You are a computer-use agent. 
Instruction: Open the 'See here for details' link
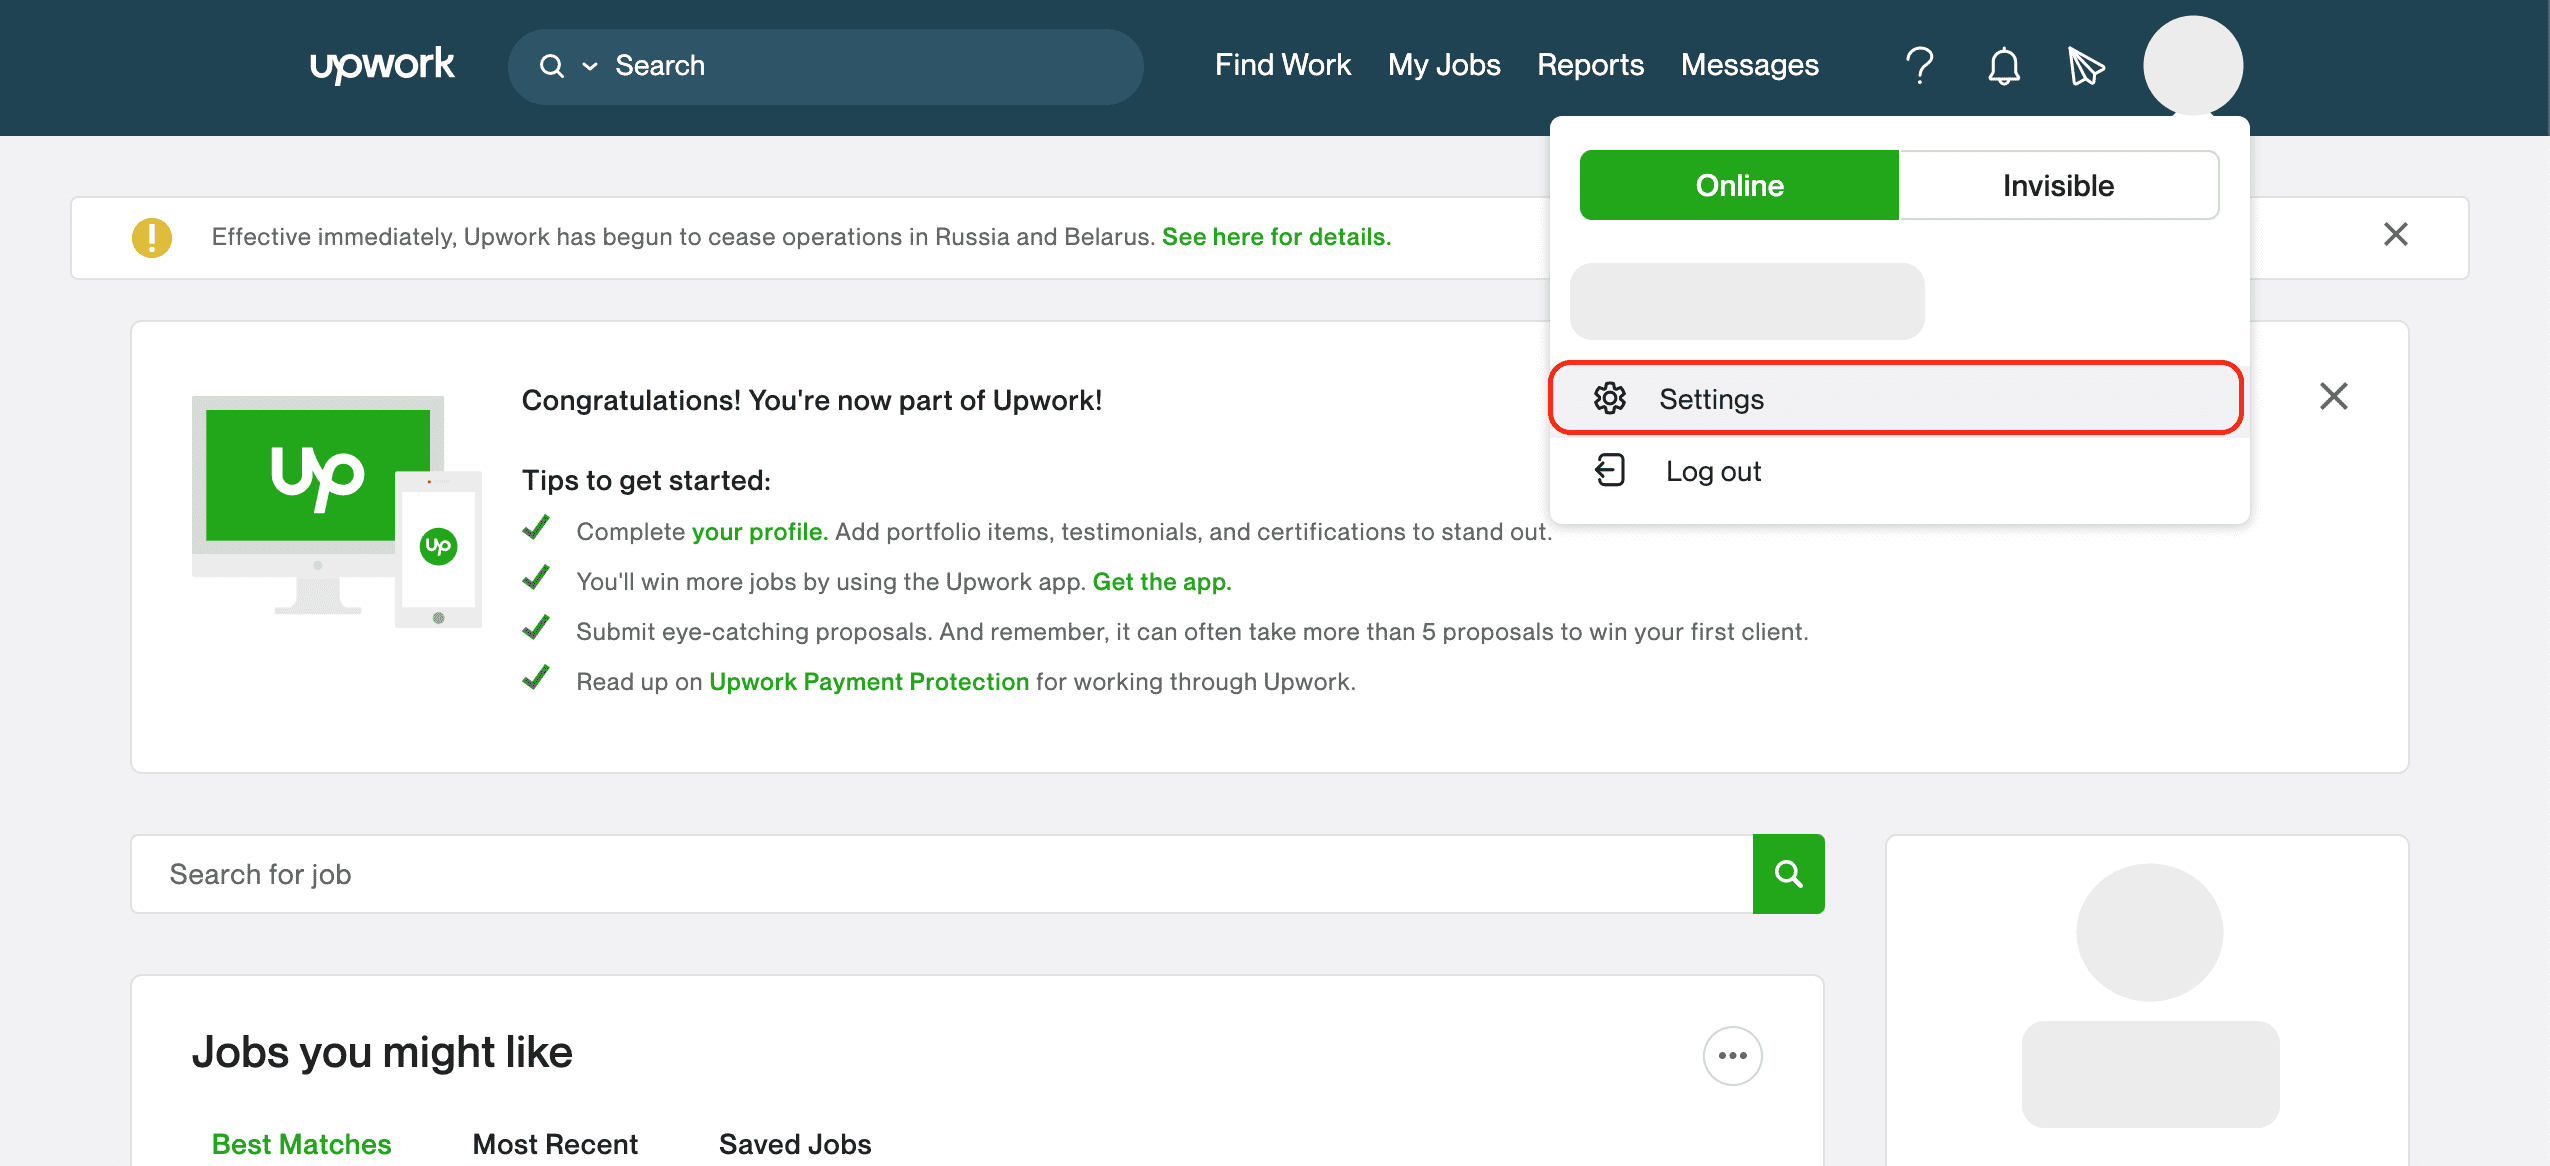[1276, 237]
